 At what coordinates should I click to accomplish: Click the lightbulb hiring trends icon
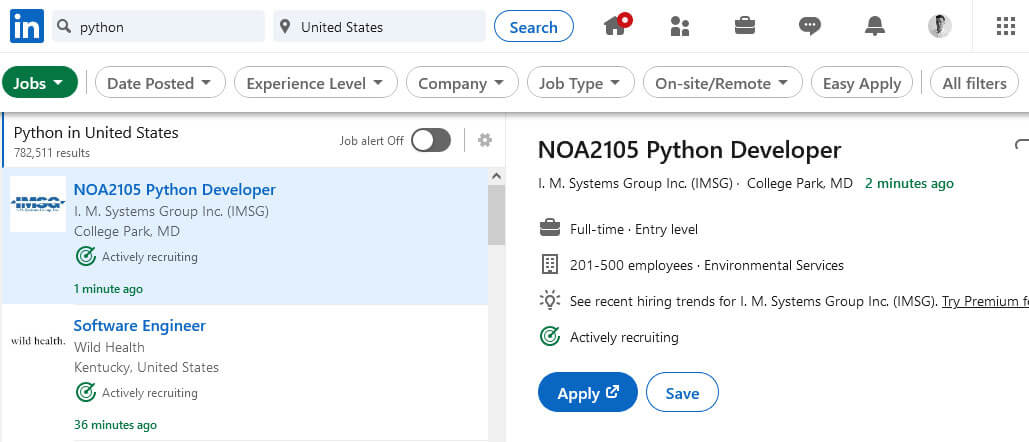tap(549, 301)
